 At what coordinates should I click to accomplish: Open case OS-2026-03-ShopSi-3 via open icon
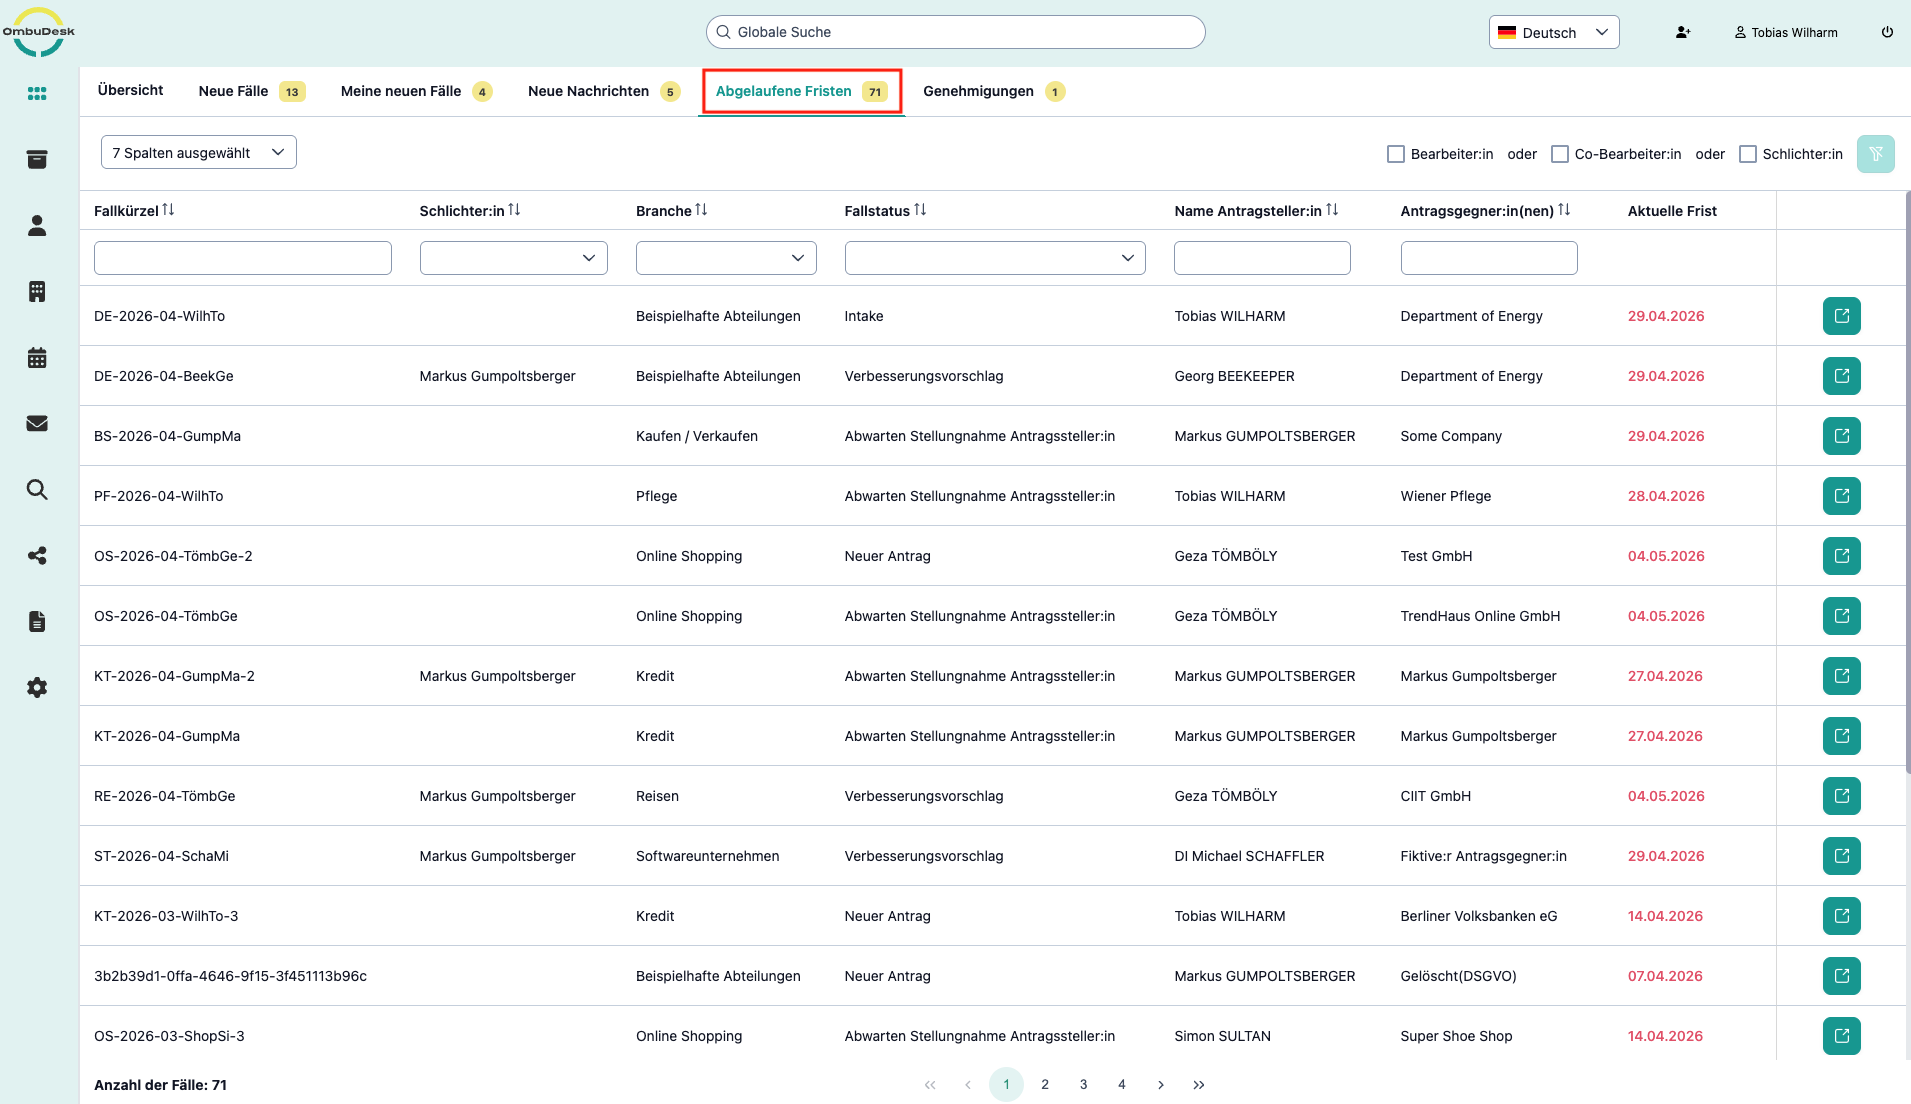click(x=1841, y=1036)
